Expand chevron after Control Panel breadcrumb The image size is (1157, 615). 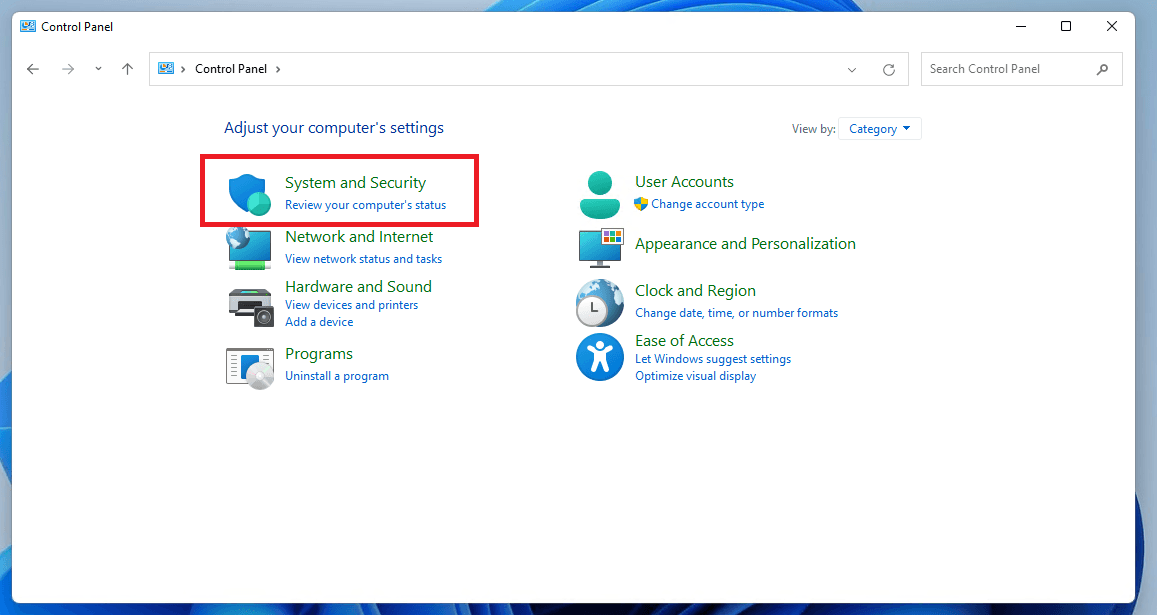click(278, 69)
